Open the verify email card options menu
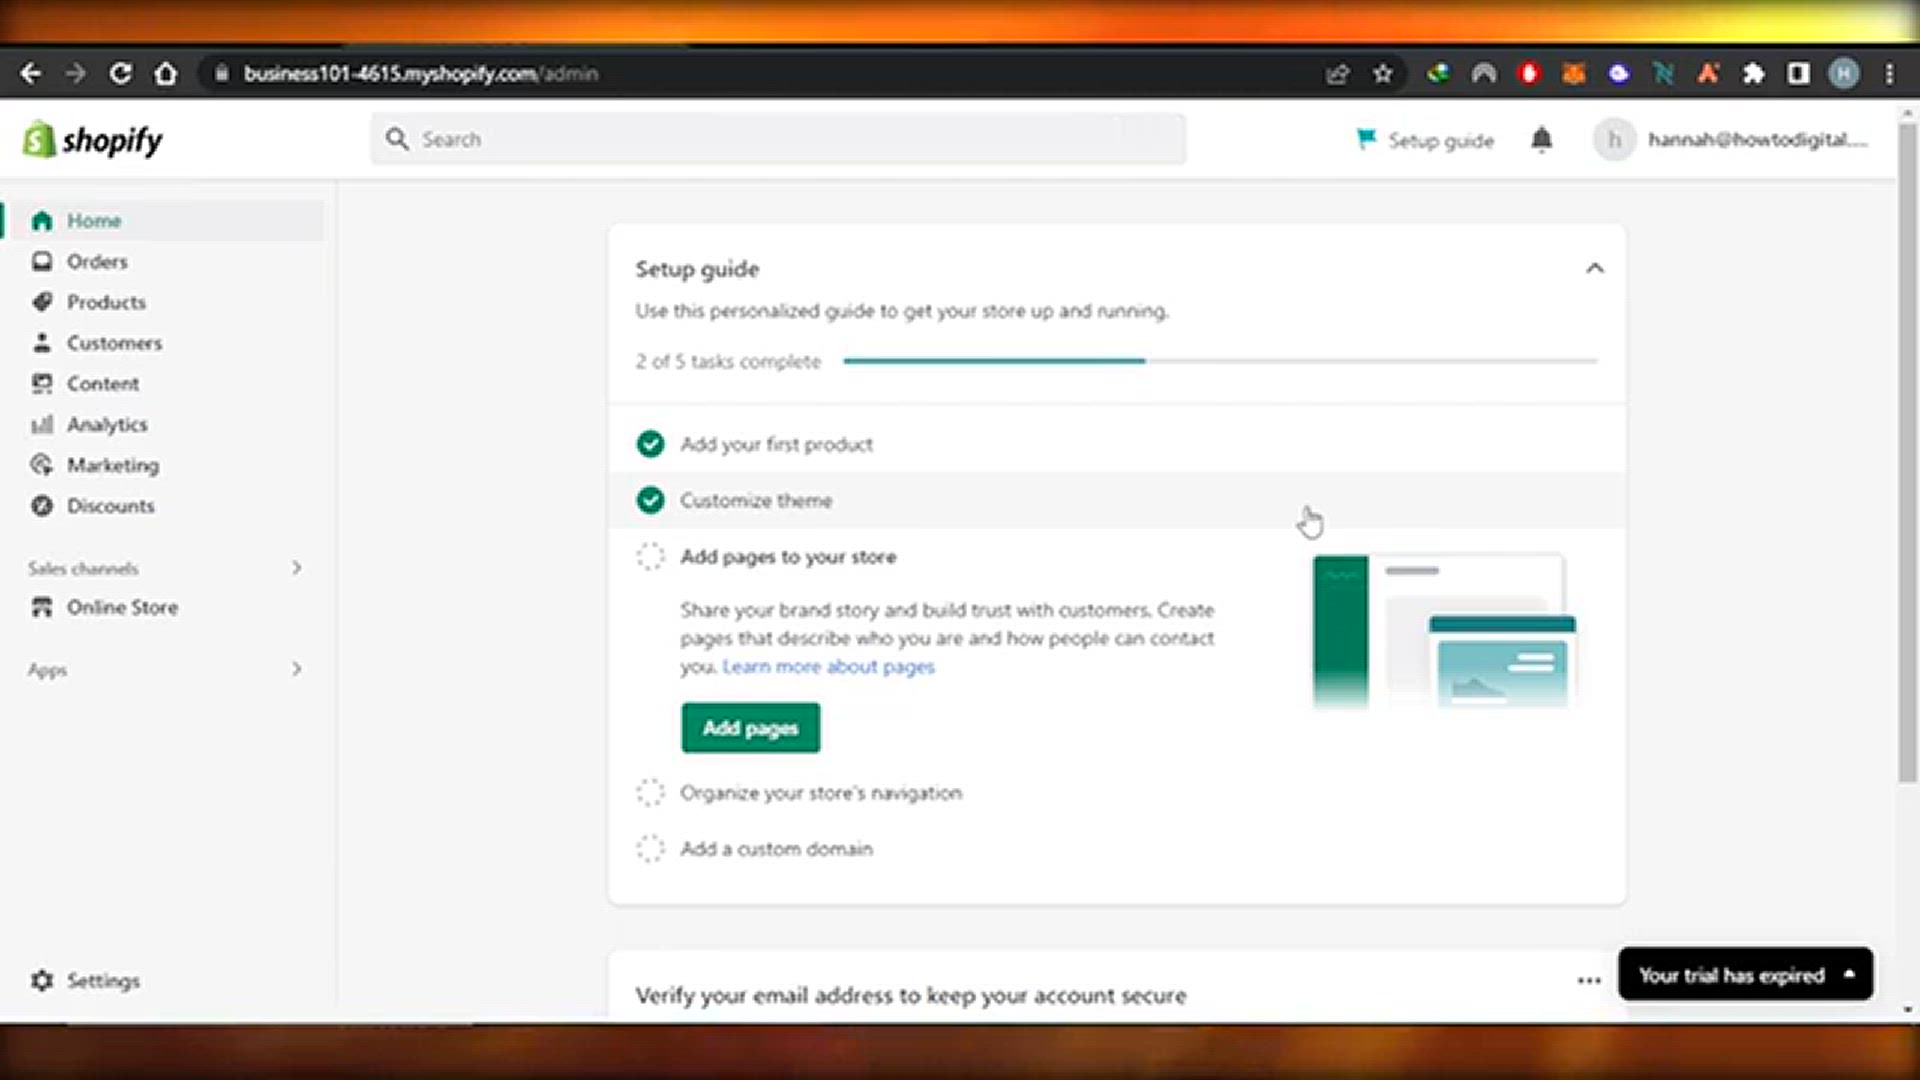Screen dimensions: 1920x1080 tap(1589, 980)
